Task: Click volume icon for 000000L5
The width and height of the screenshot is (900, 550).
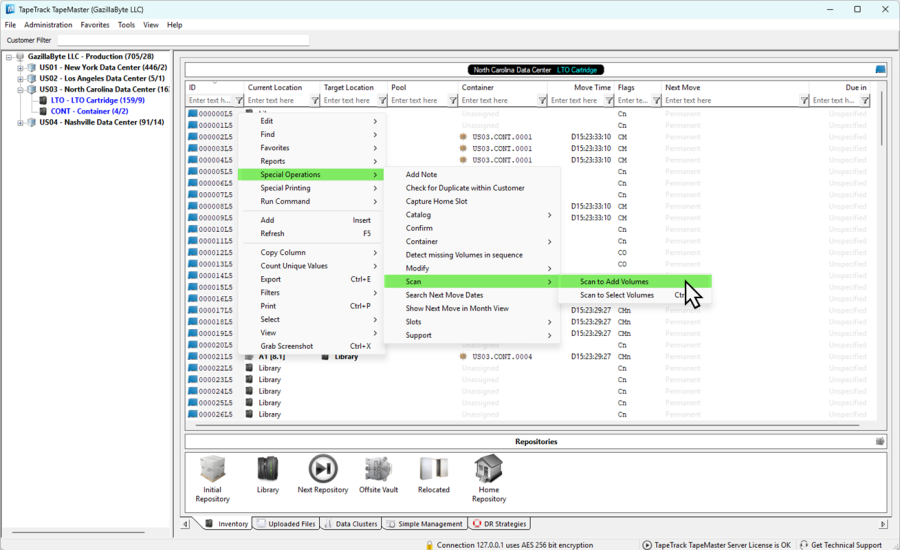Action: [193, 114]
